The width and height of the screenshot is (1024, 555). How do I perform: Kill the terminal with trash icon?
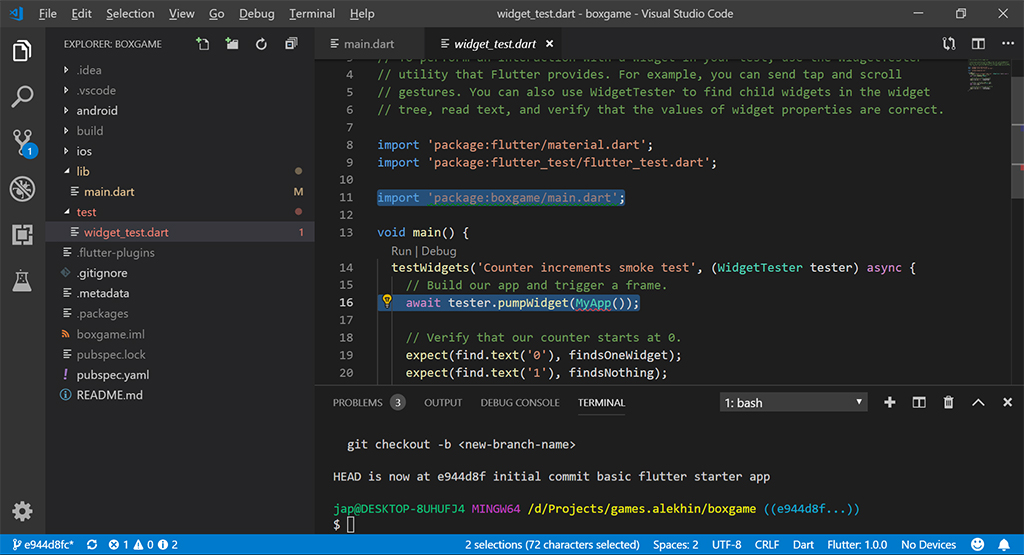click(x=948, y=403)
